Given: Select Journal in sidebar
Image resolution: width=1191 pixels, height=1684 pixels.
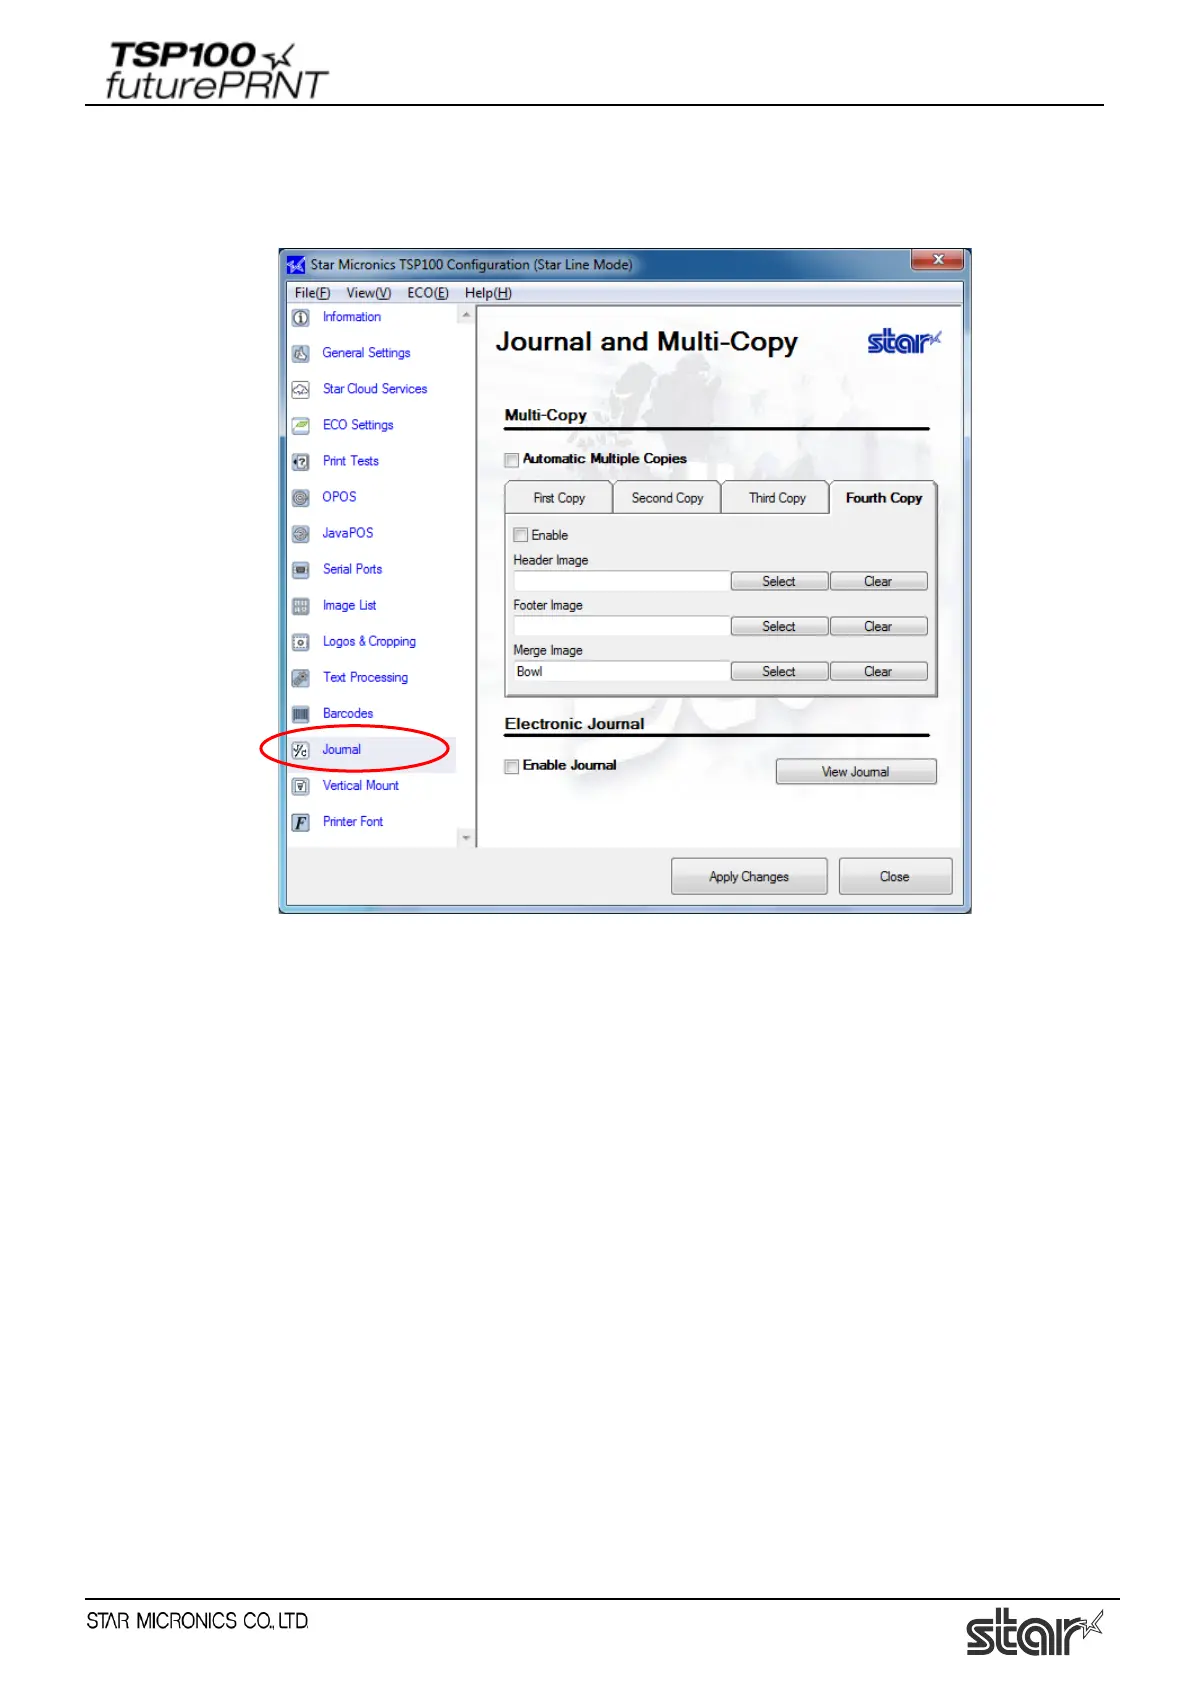Looking at the screenshot, I should tap(341, 749).
